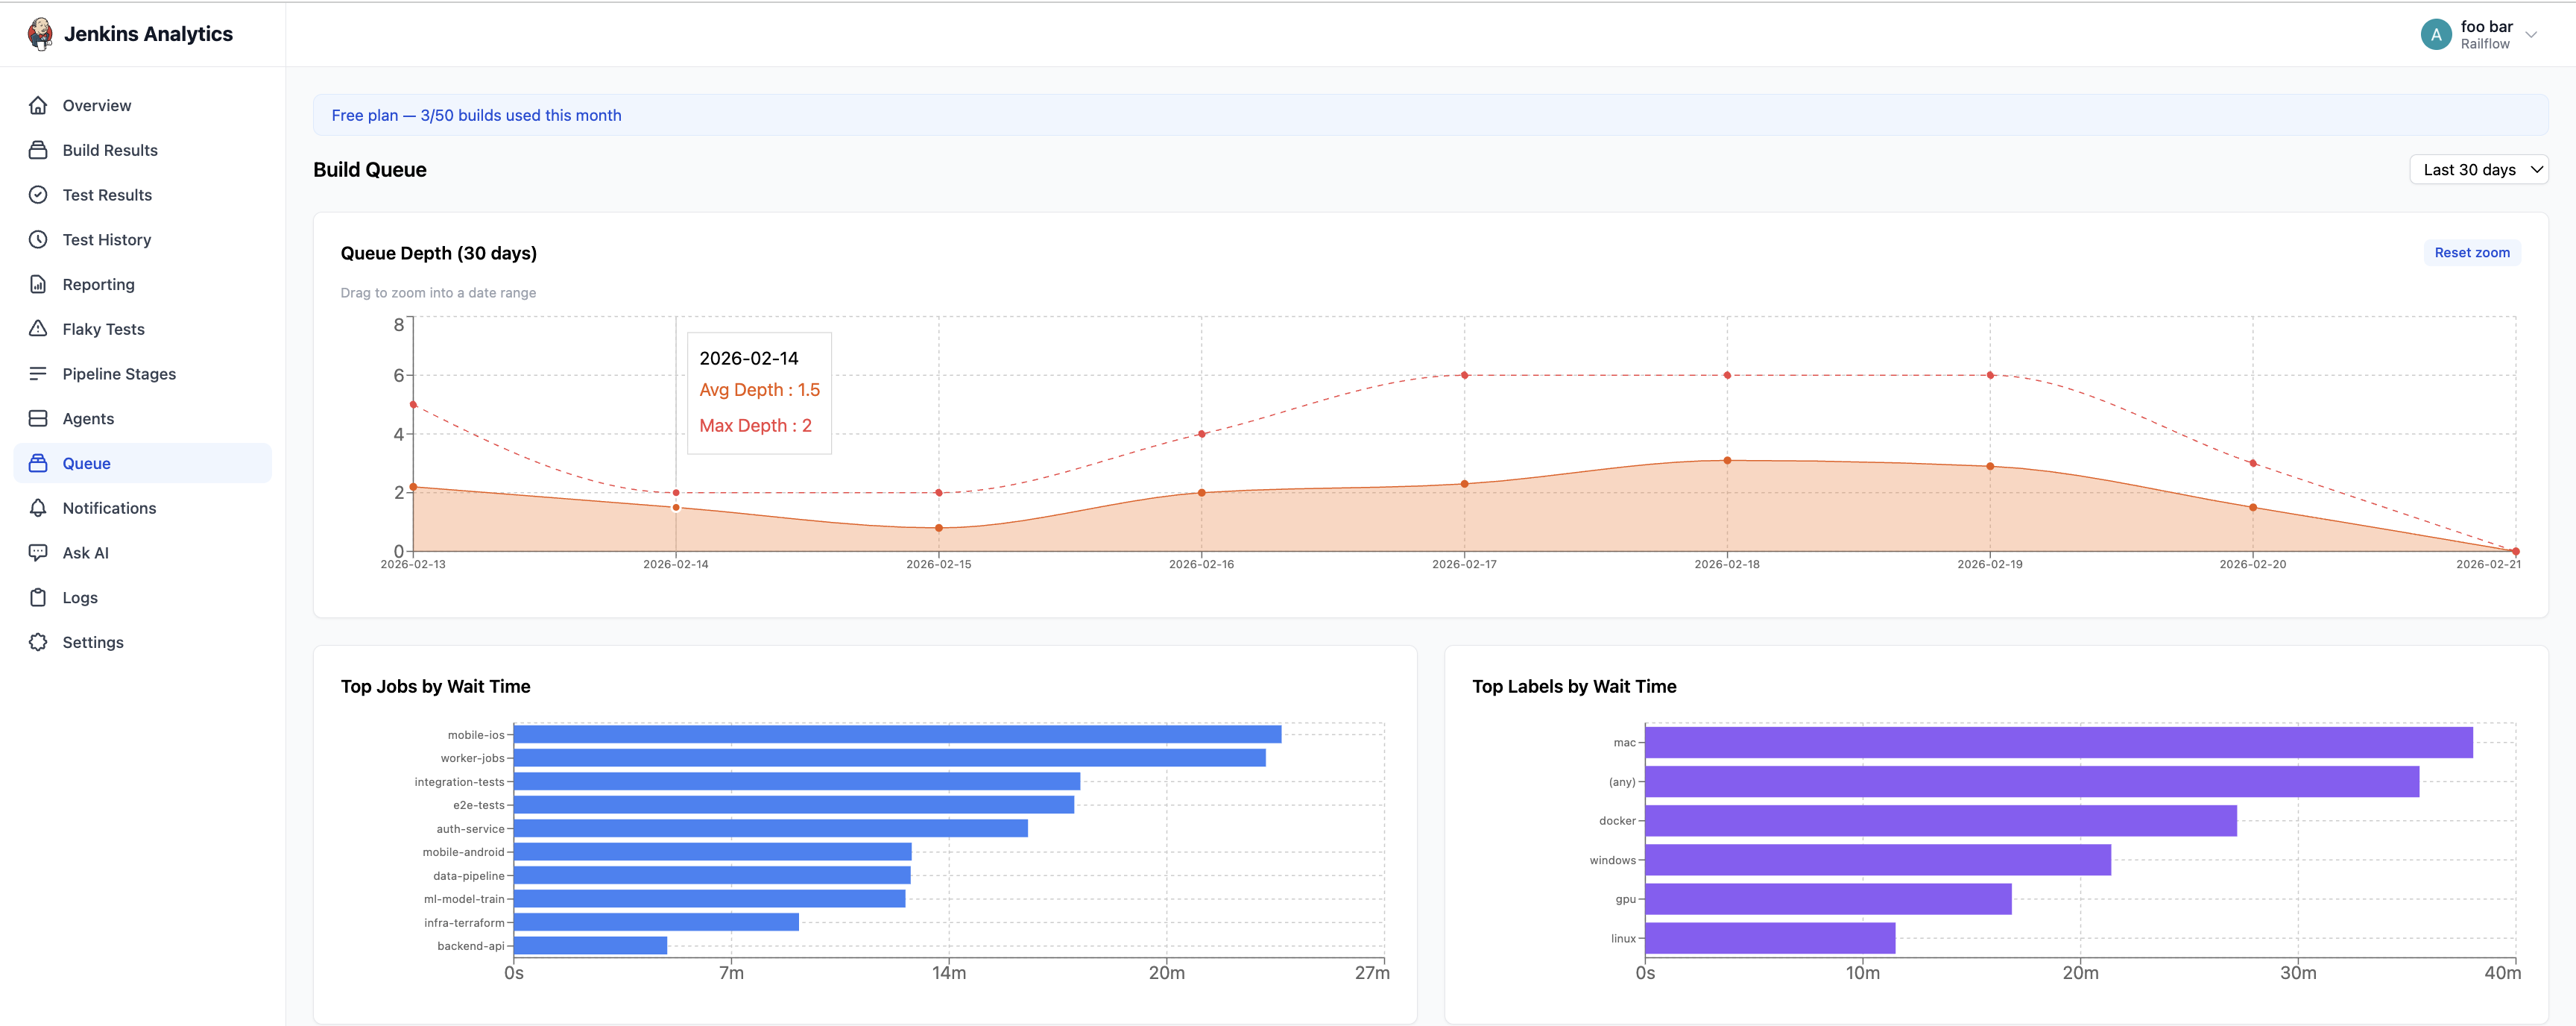Click the Flaky Tests warning icon
This screenshot has width=2576, height=1026.
(x=38, y=329)
